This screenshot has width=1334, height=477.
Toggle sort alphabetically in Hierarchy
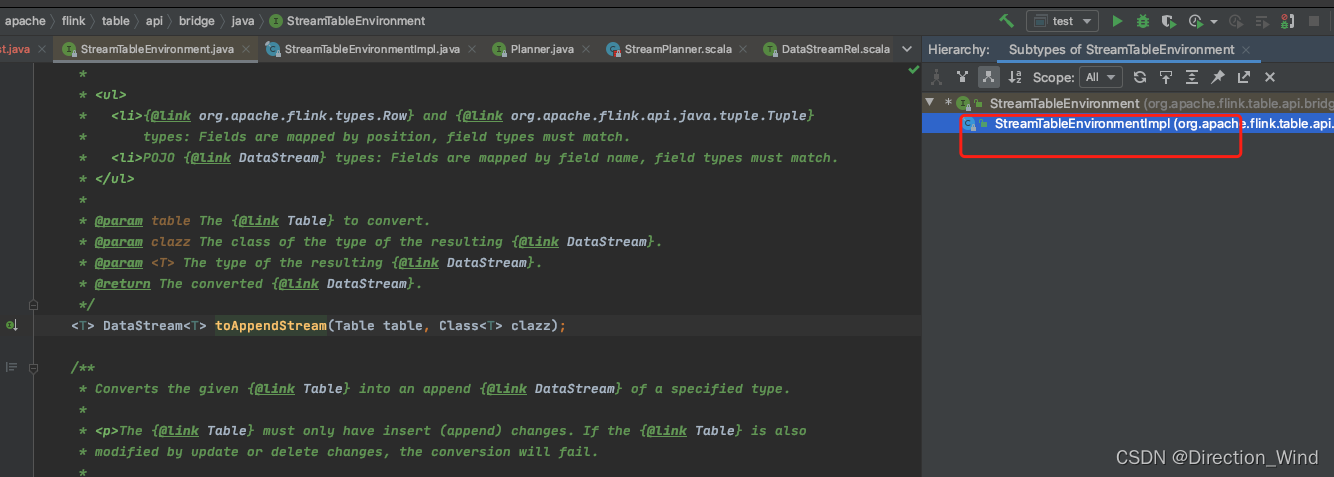coord(1015,77)
